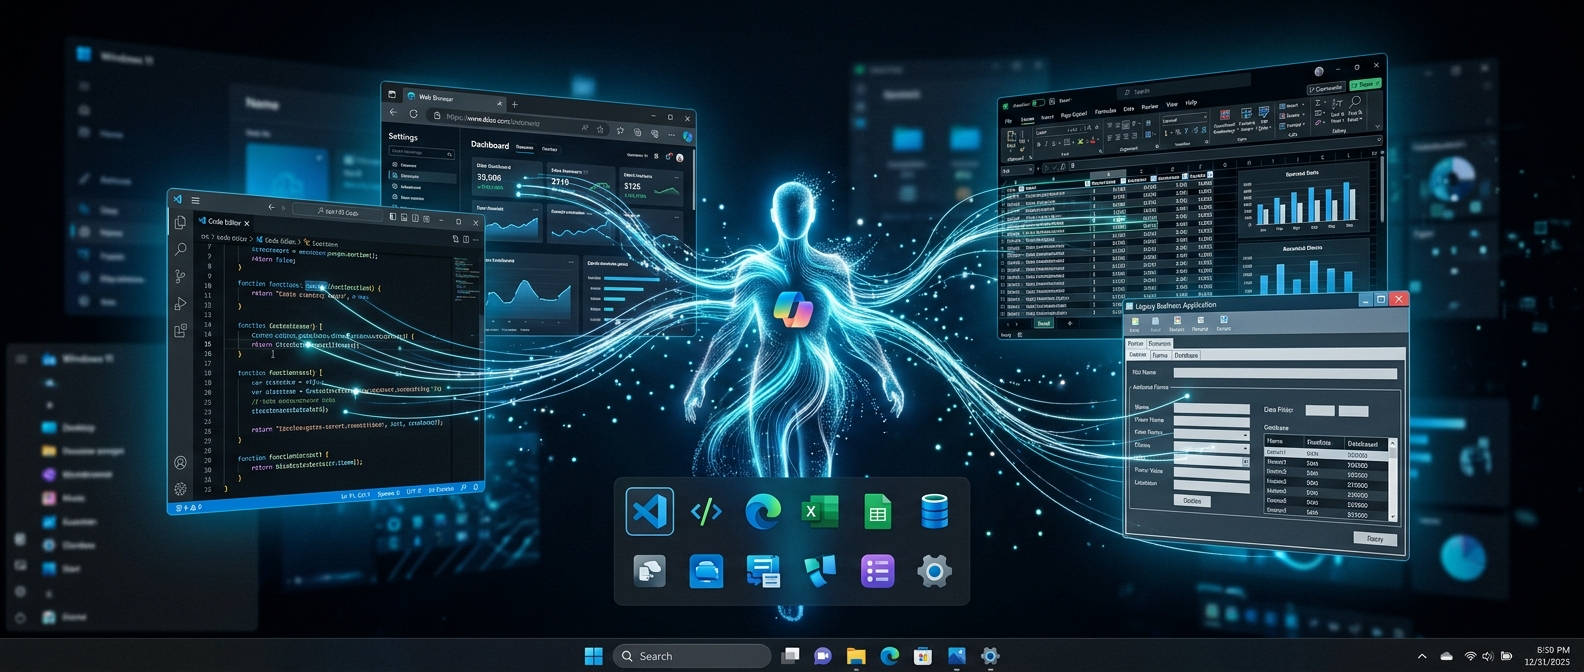Click the button below the Legacy form fields
Viewport: 1584px width, 672px height.
(1191, 500)
